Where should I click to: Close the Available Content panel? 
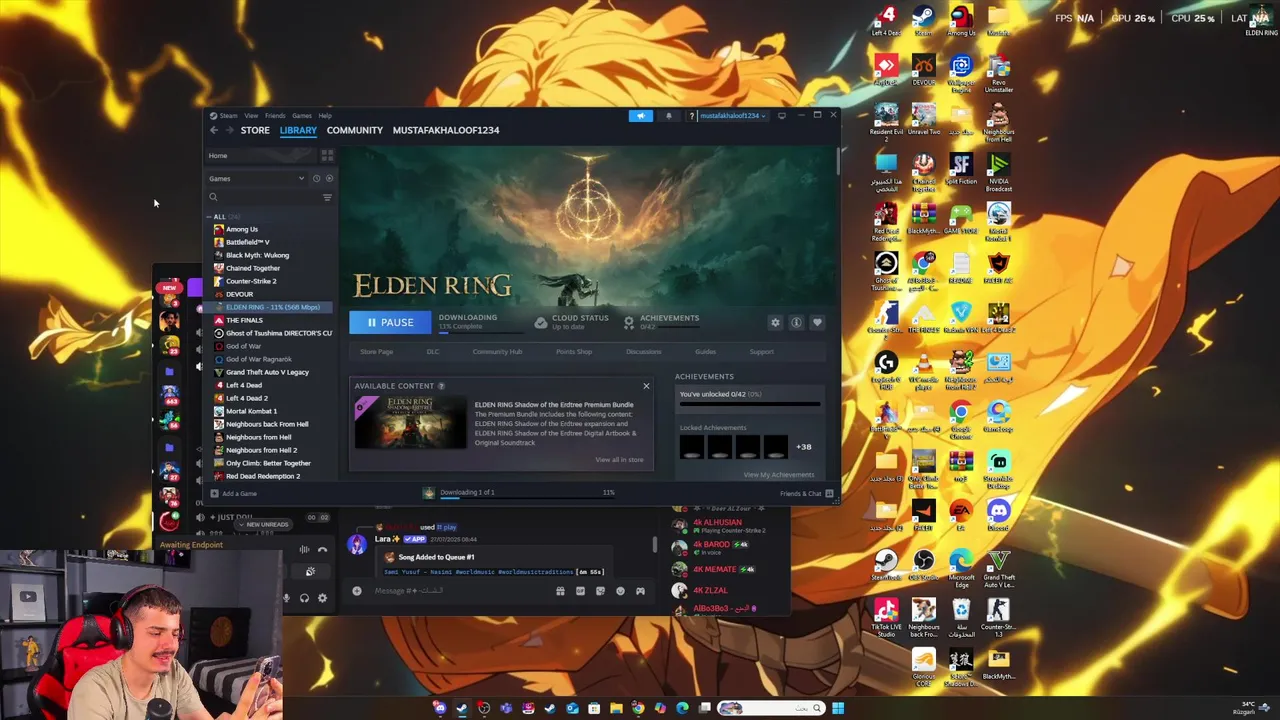[646, 386]
